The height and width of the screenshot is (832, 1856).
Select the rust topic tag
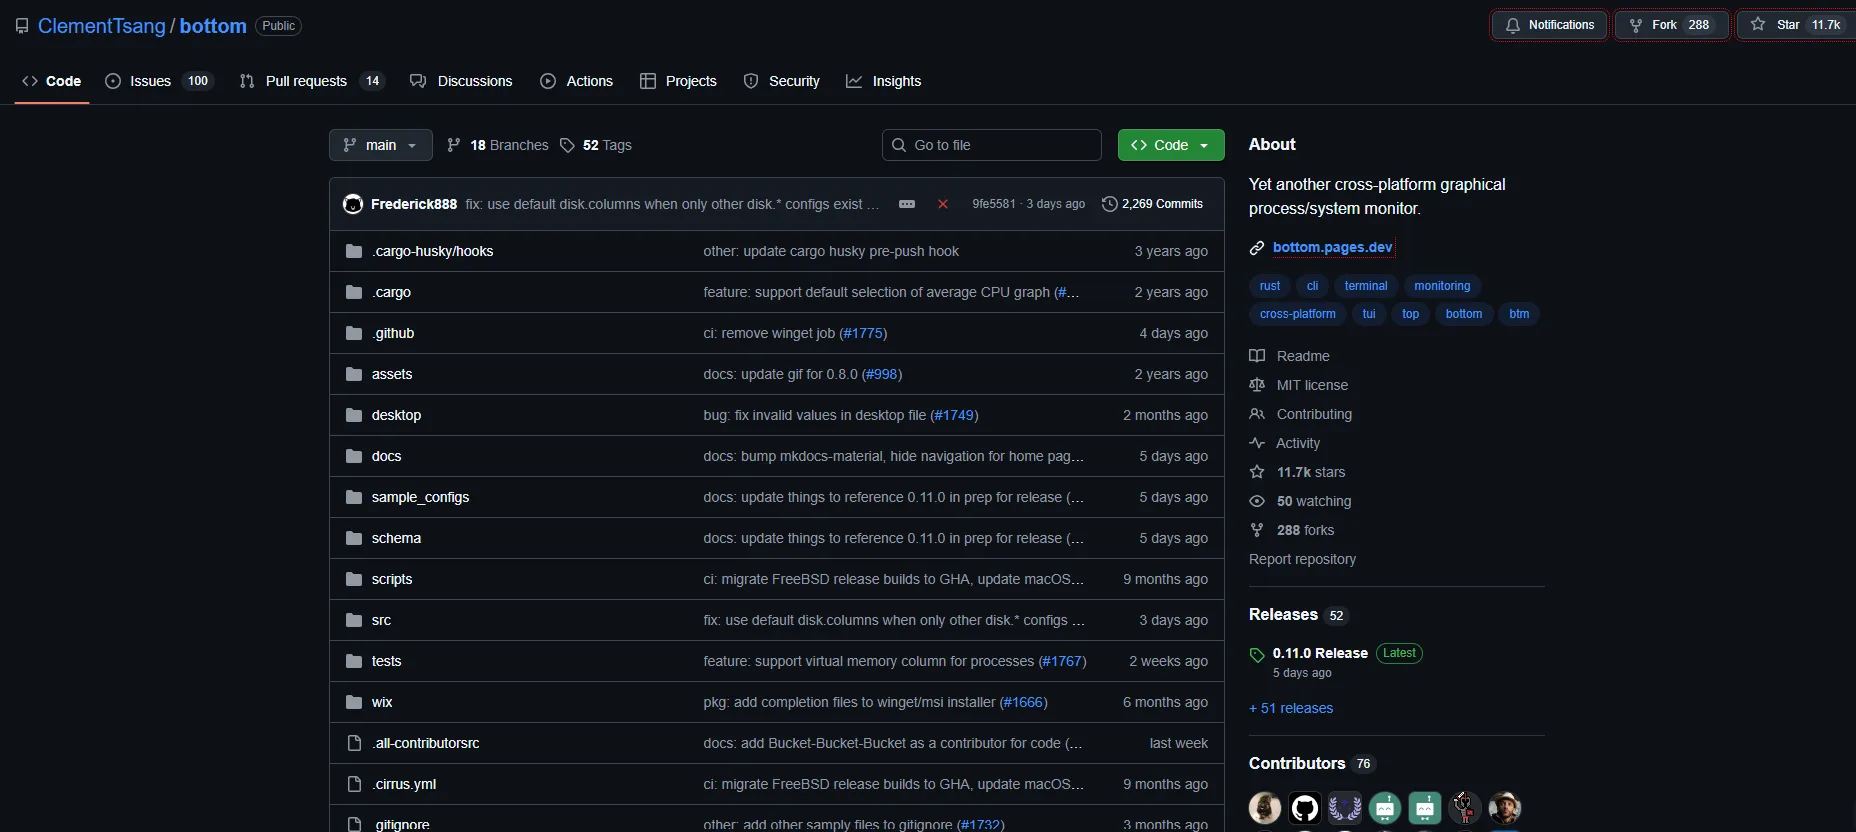pyautogui.click(x=1270, y=286)
